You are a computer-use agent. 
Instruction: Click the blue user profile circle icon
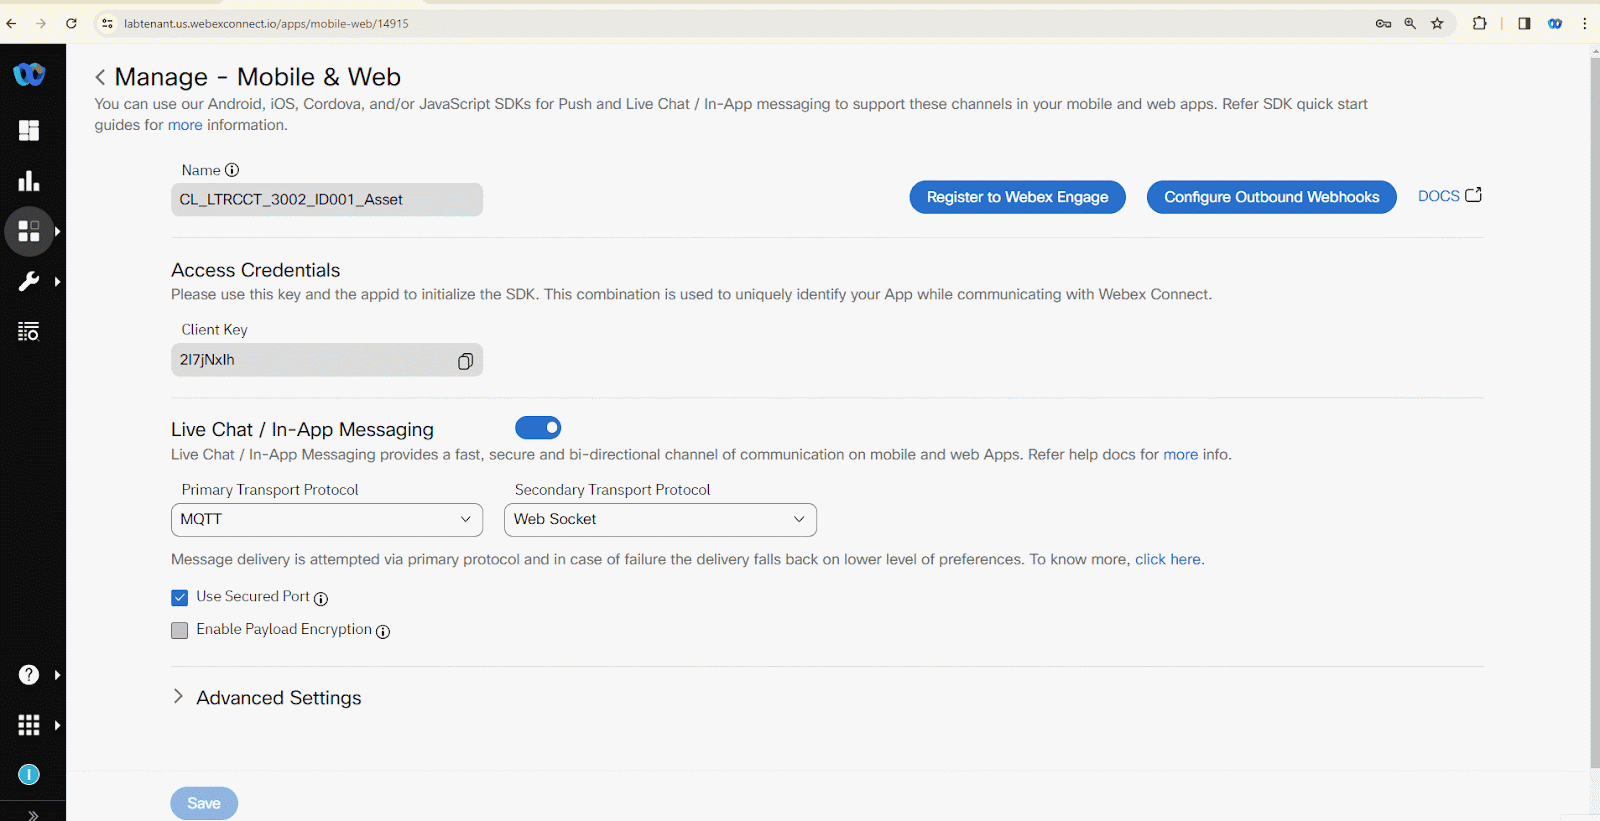29,775
